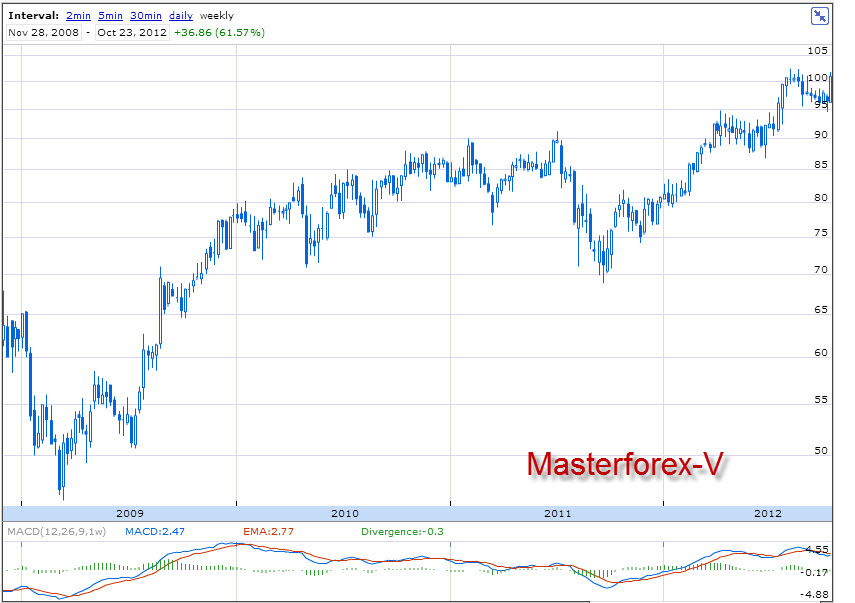The image size is (855, 603).
Task: Click the 90 price axis label
Action: [821, 135]
